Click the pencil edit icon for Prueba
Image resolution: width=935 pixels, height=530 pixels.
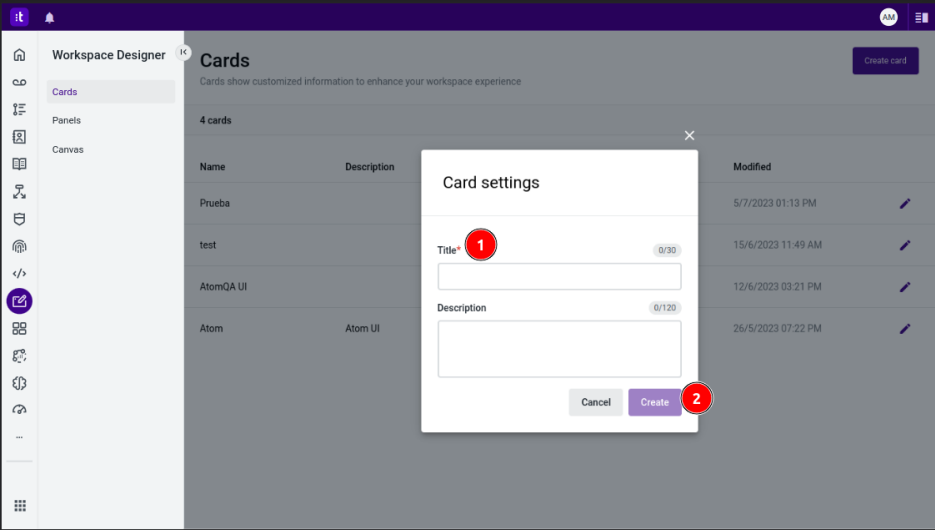905,203
